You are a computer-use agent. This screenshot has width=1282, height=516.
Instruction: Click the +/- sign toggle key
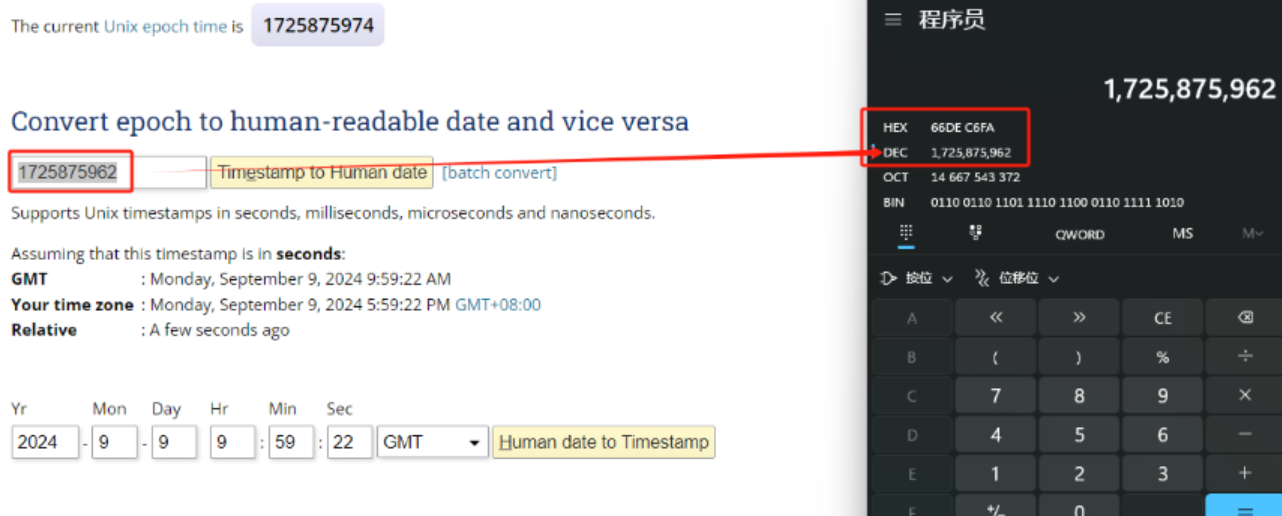click(x=995, y=508)
